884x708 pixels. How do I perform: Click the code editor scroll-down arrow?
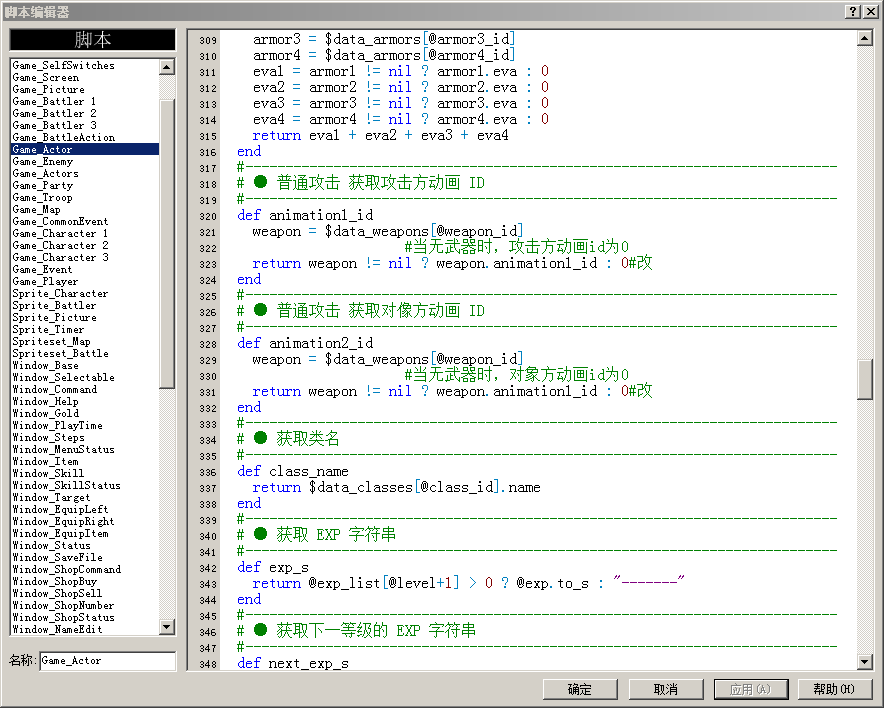coord(864,661)
